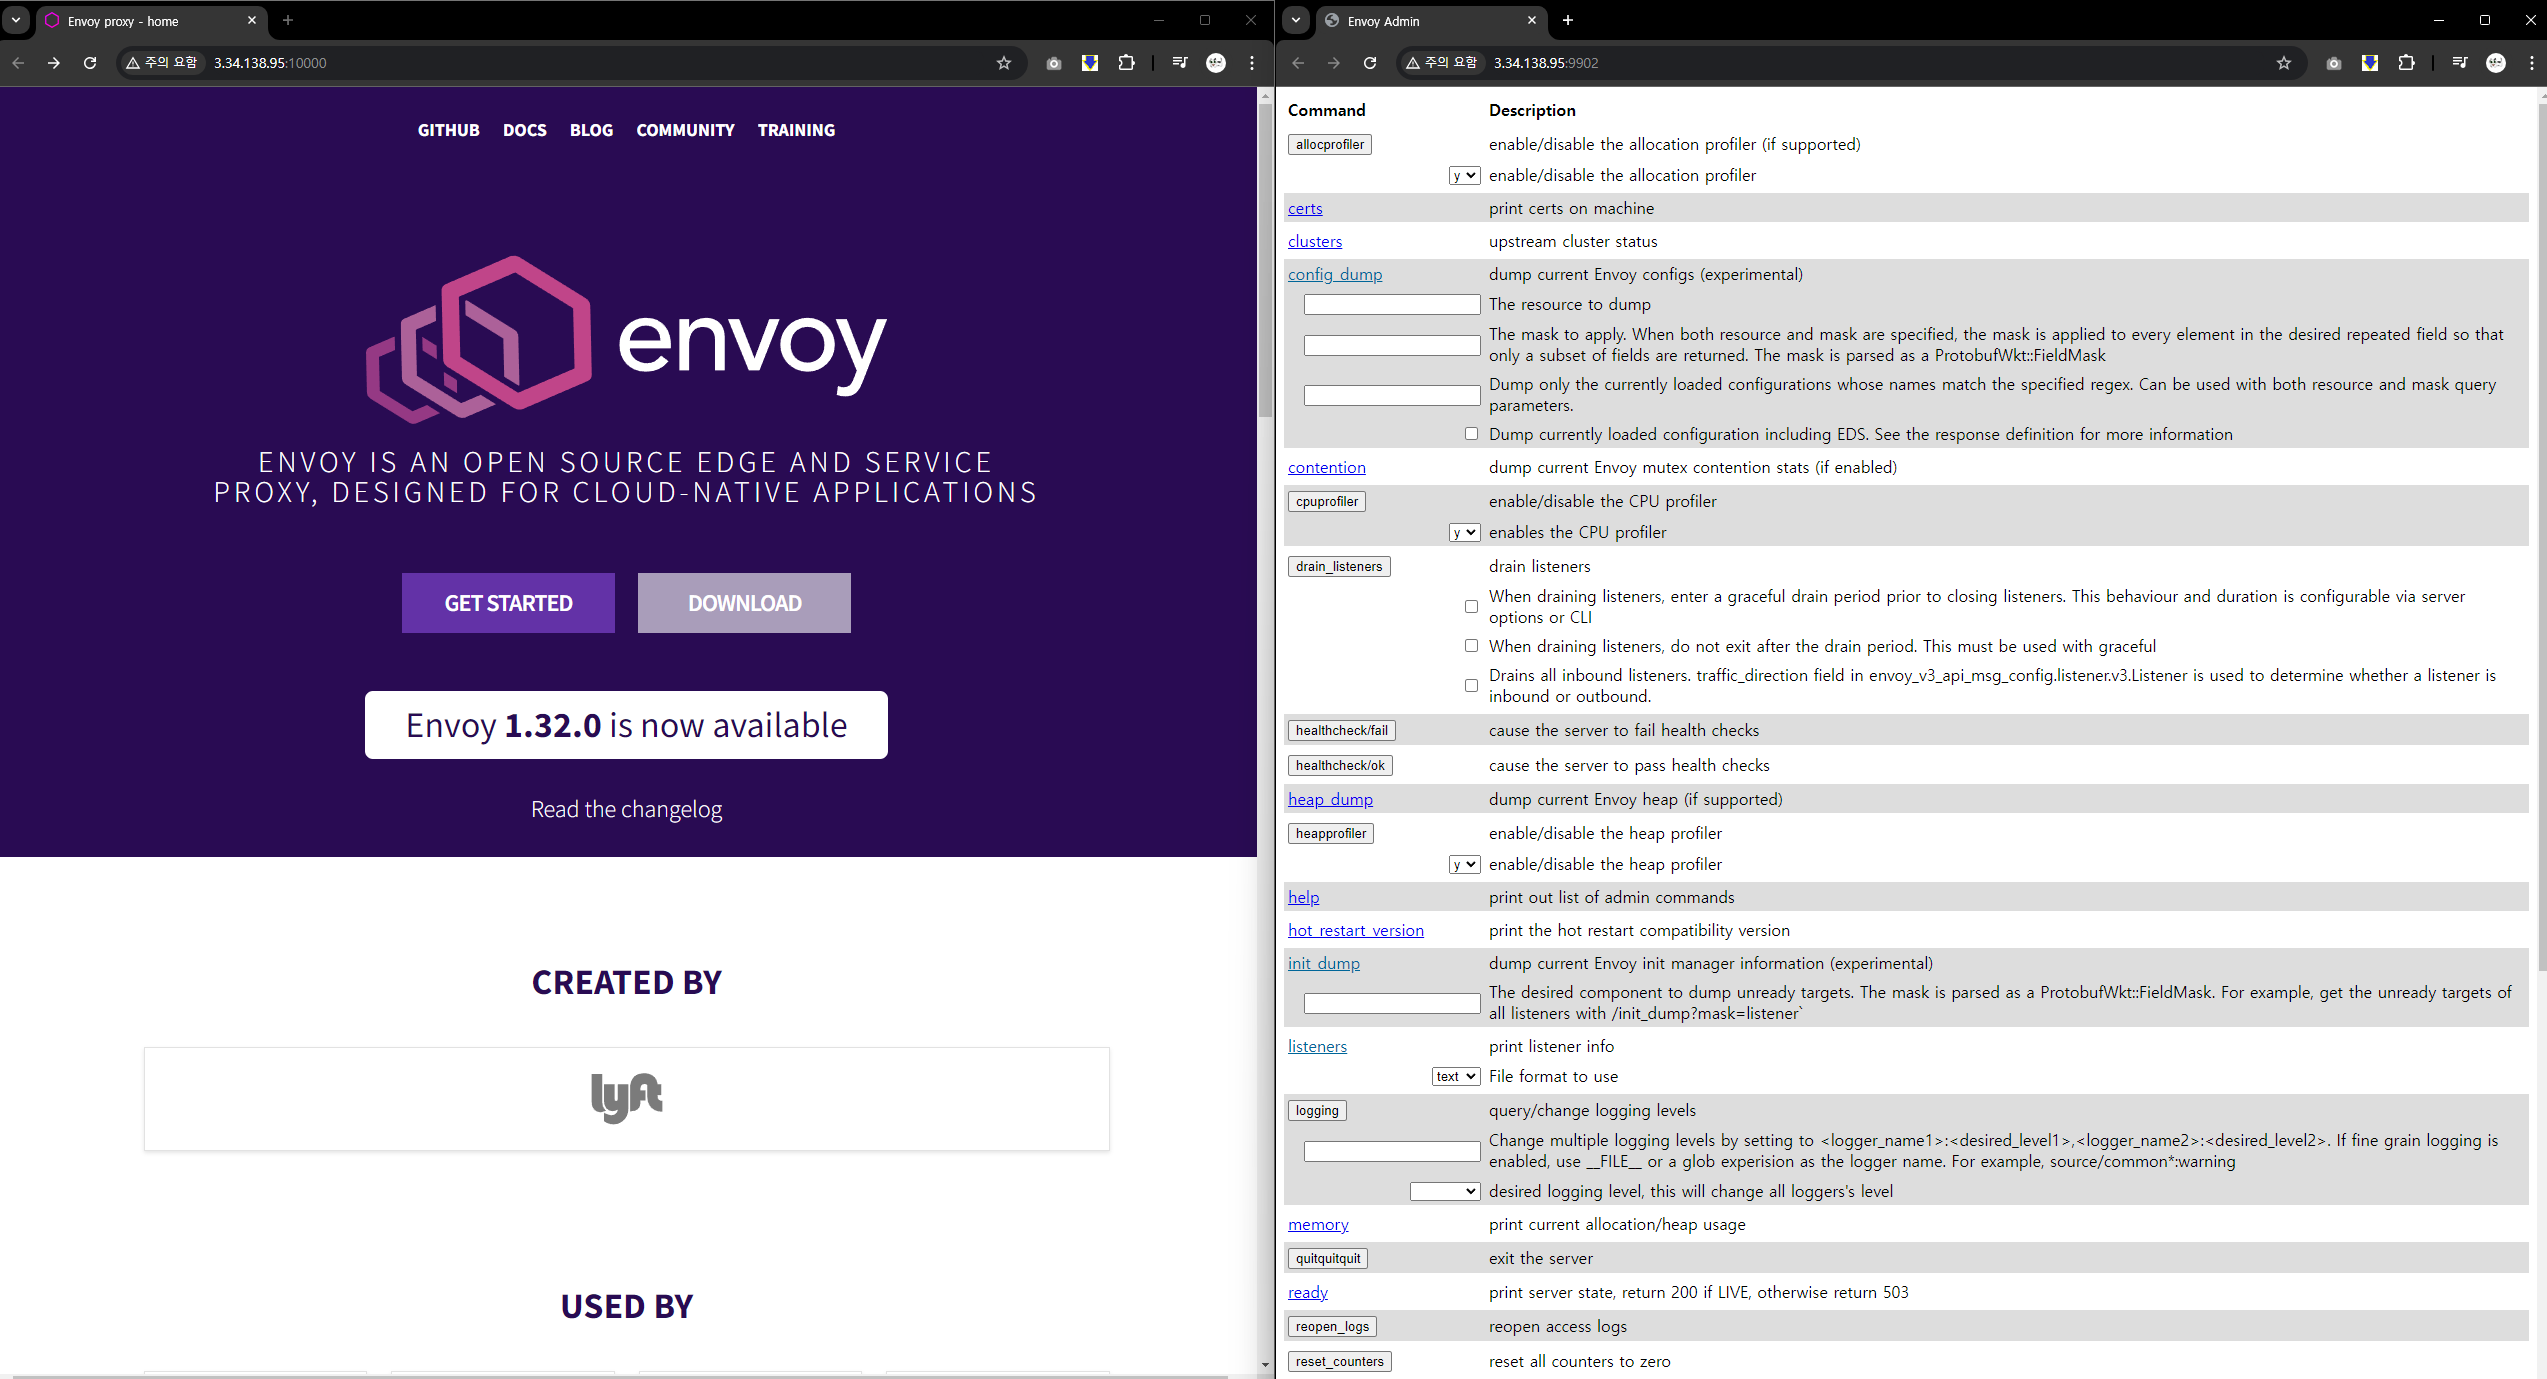Image resolution: width=2547 pixels, height=1379 pixels.
Task: Open Chrome menu in Envoy Admin window
Action: coord(2531,63)
